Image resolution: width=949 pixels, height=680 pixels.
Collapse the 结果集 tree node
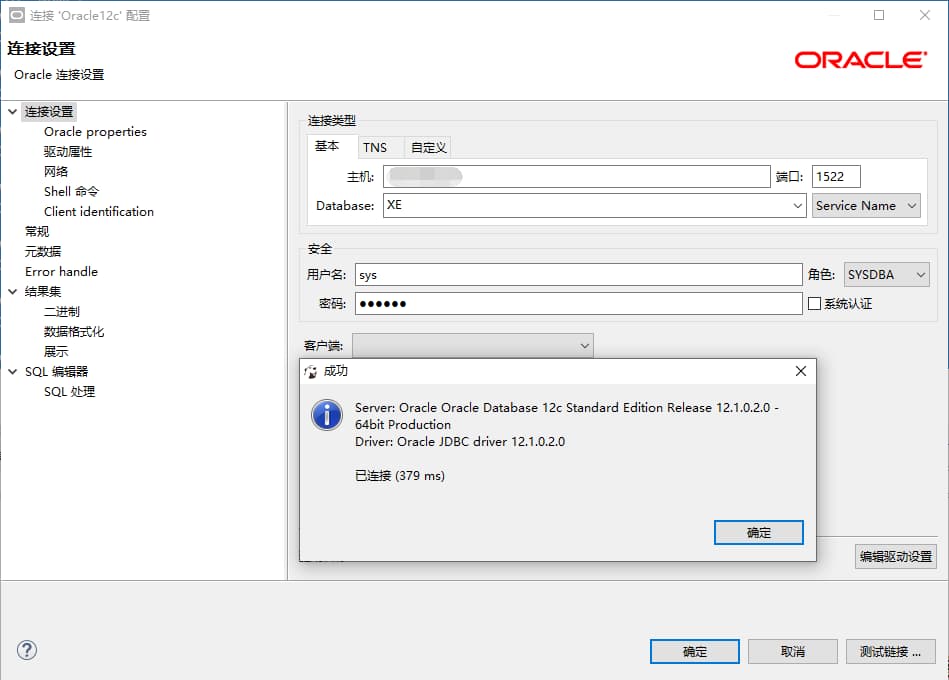[12, 292]
